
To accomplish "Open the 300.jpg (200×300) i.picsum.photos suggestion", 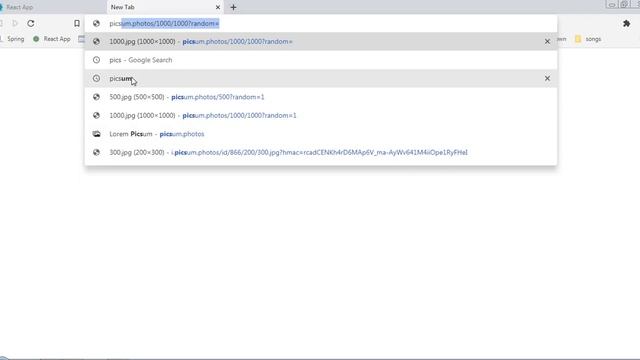I will pyautogui.click(x=321, y=152).
